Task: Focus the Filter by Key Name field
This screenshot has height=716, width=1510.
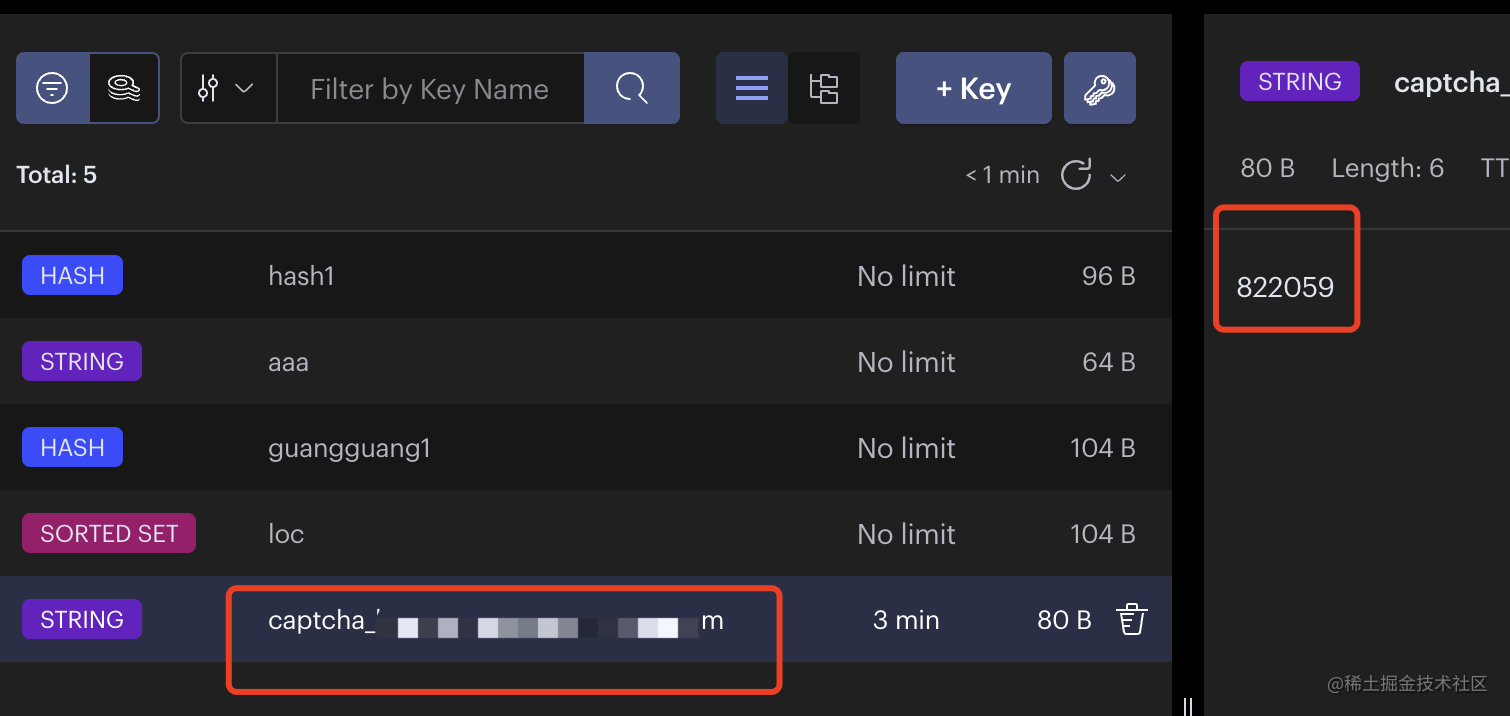Action: pyautogui.click(x=430, y=88)
